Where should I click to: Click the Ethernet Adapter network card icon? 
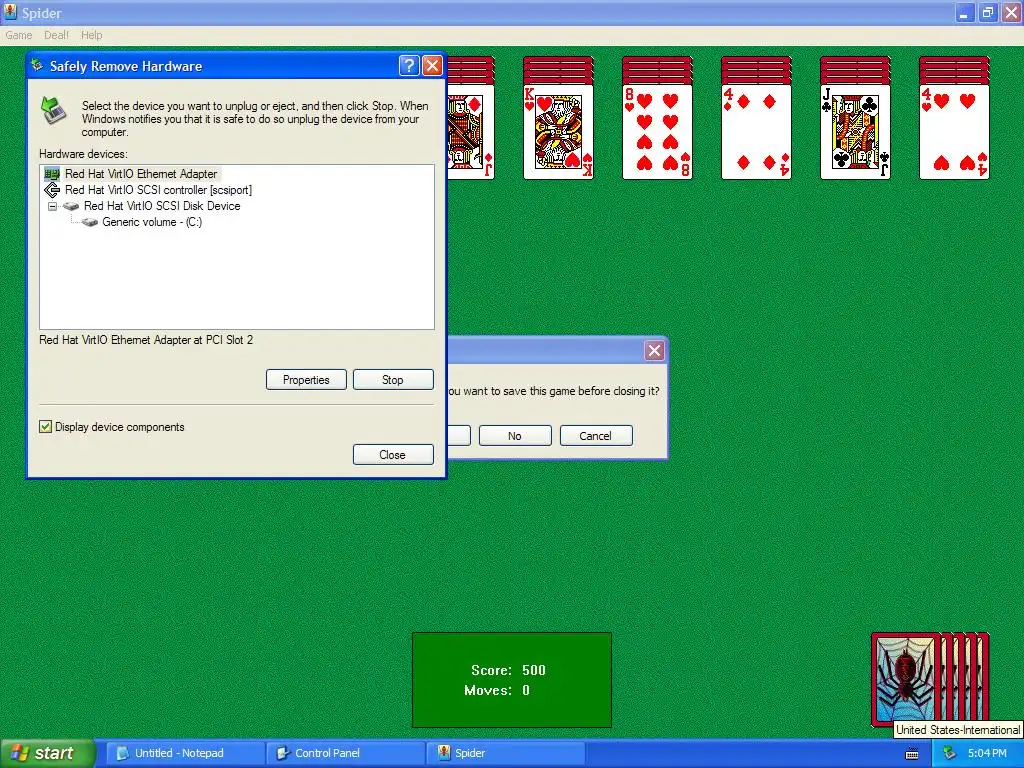pos(52,174)
